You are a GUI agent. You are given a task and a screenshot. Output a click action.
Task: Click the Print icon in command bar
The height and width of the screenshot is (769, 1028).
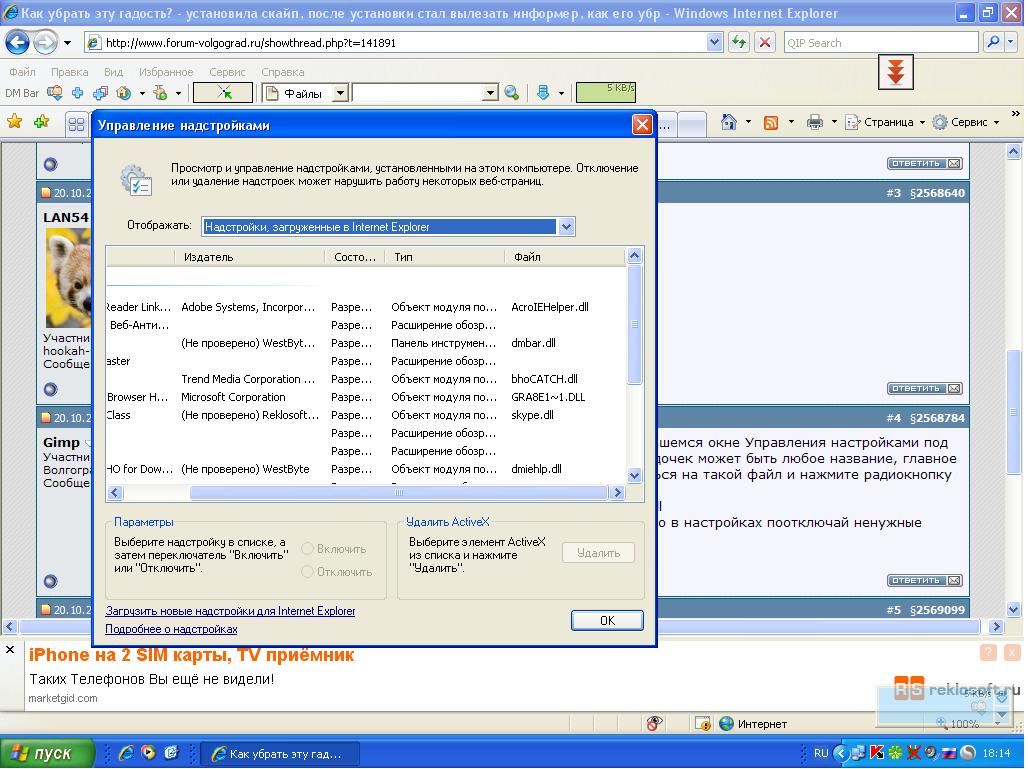point(815,122)
